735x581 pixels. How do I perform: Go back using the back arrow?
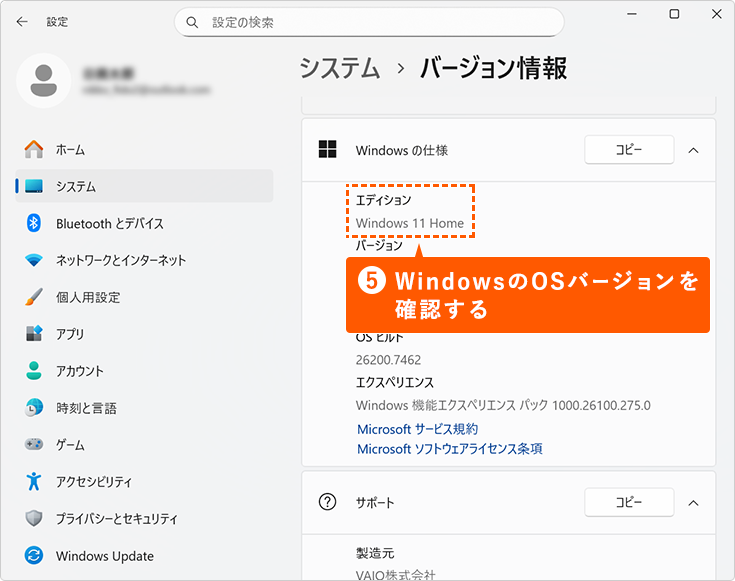pyautogui.click(x=22, y=21)
